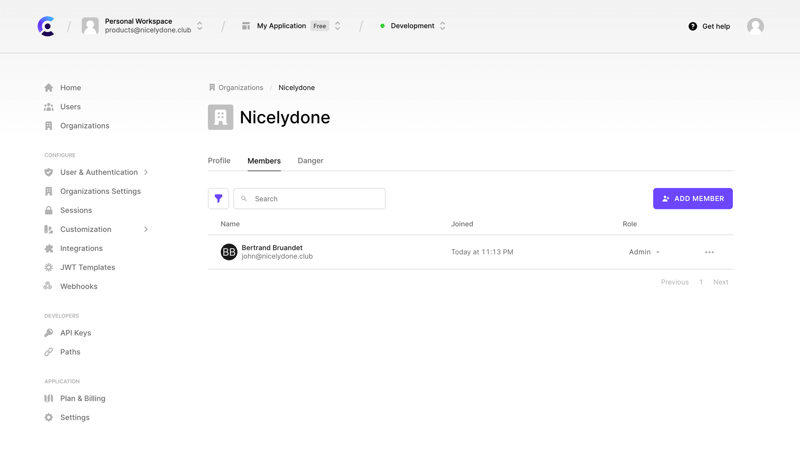This screenshot has width=800, height=459.
Task: Click the Organizations building icon in the sidebar
Action: pyautogui.click(x=48, y=125)
